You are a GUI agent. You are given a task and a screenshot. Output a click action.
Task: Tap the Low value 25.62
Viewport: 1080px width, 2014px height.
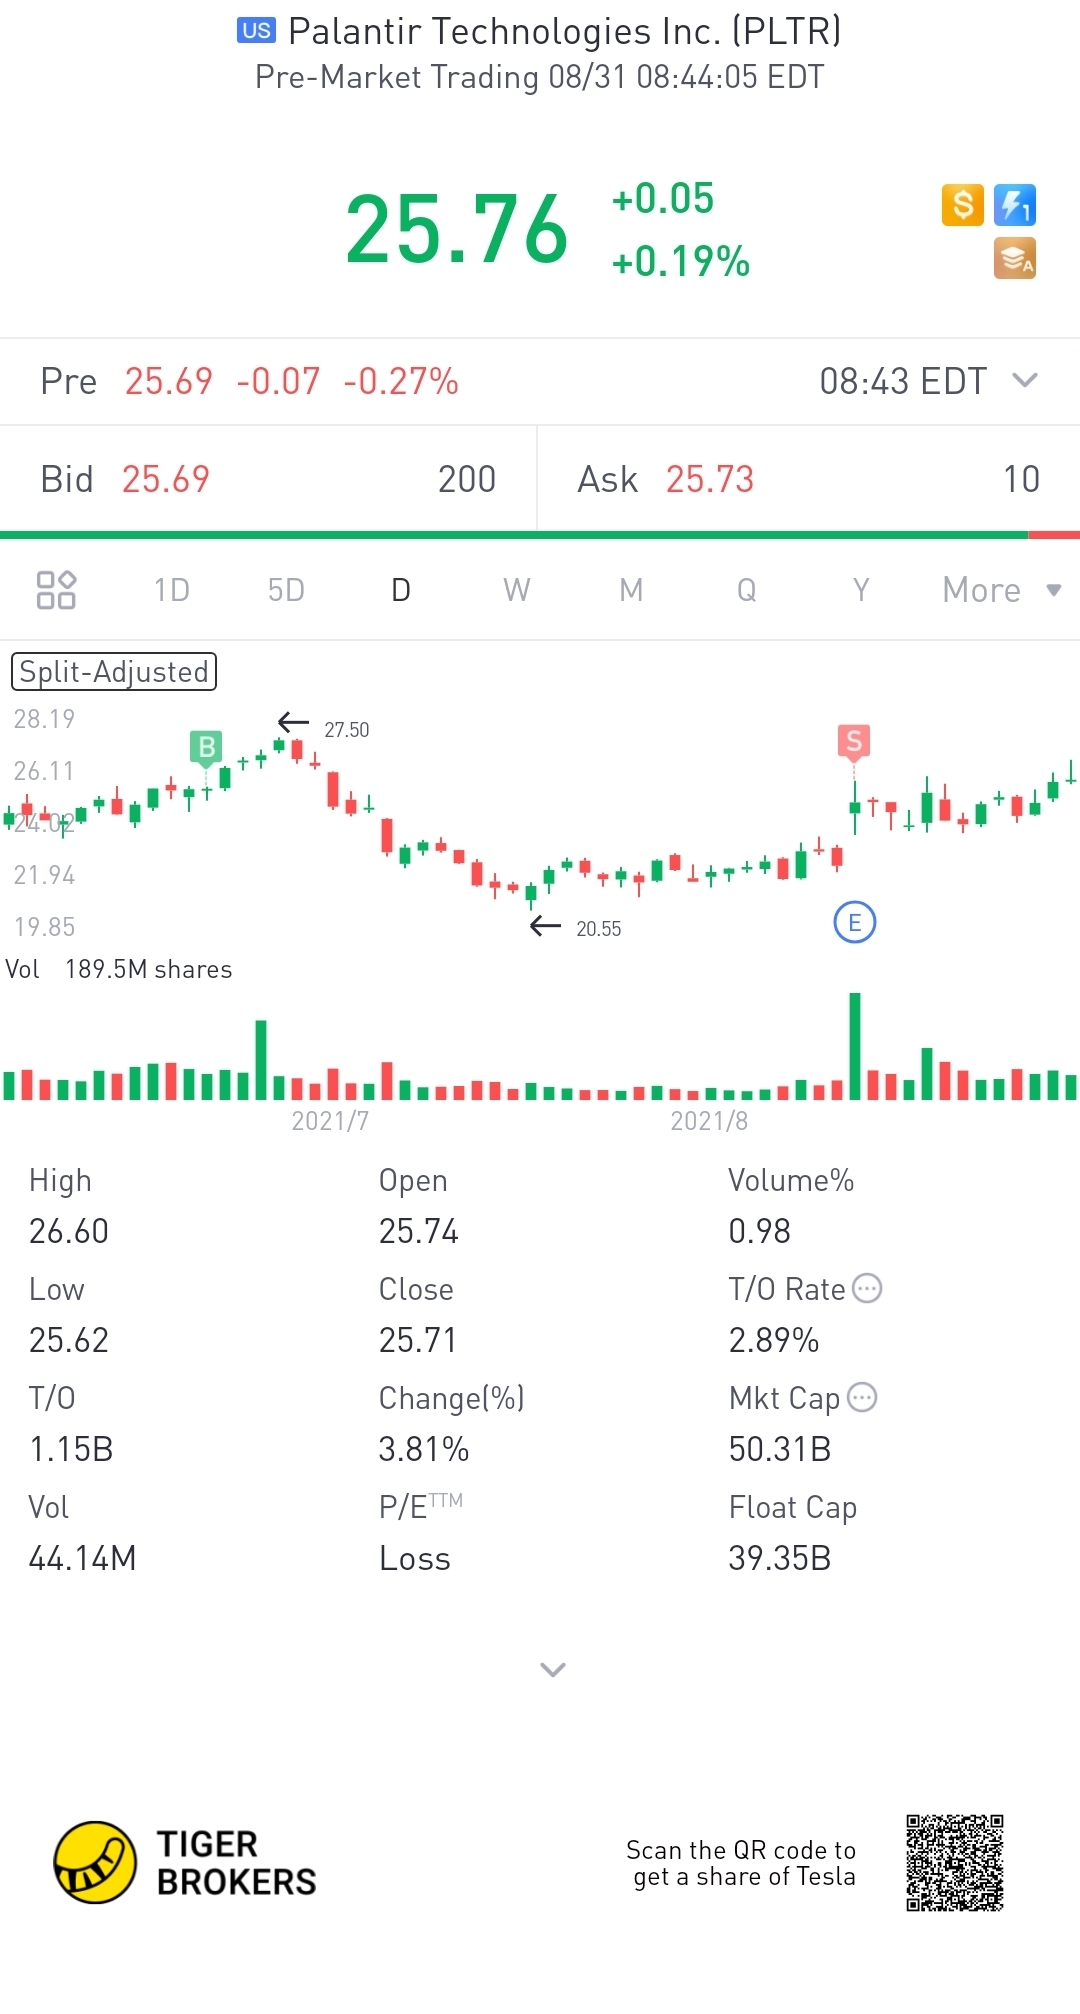click(69, 1340)
